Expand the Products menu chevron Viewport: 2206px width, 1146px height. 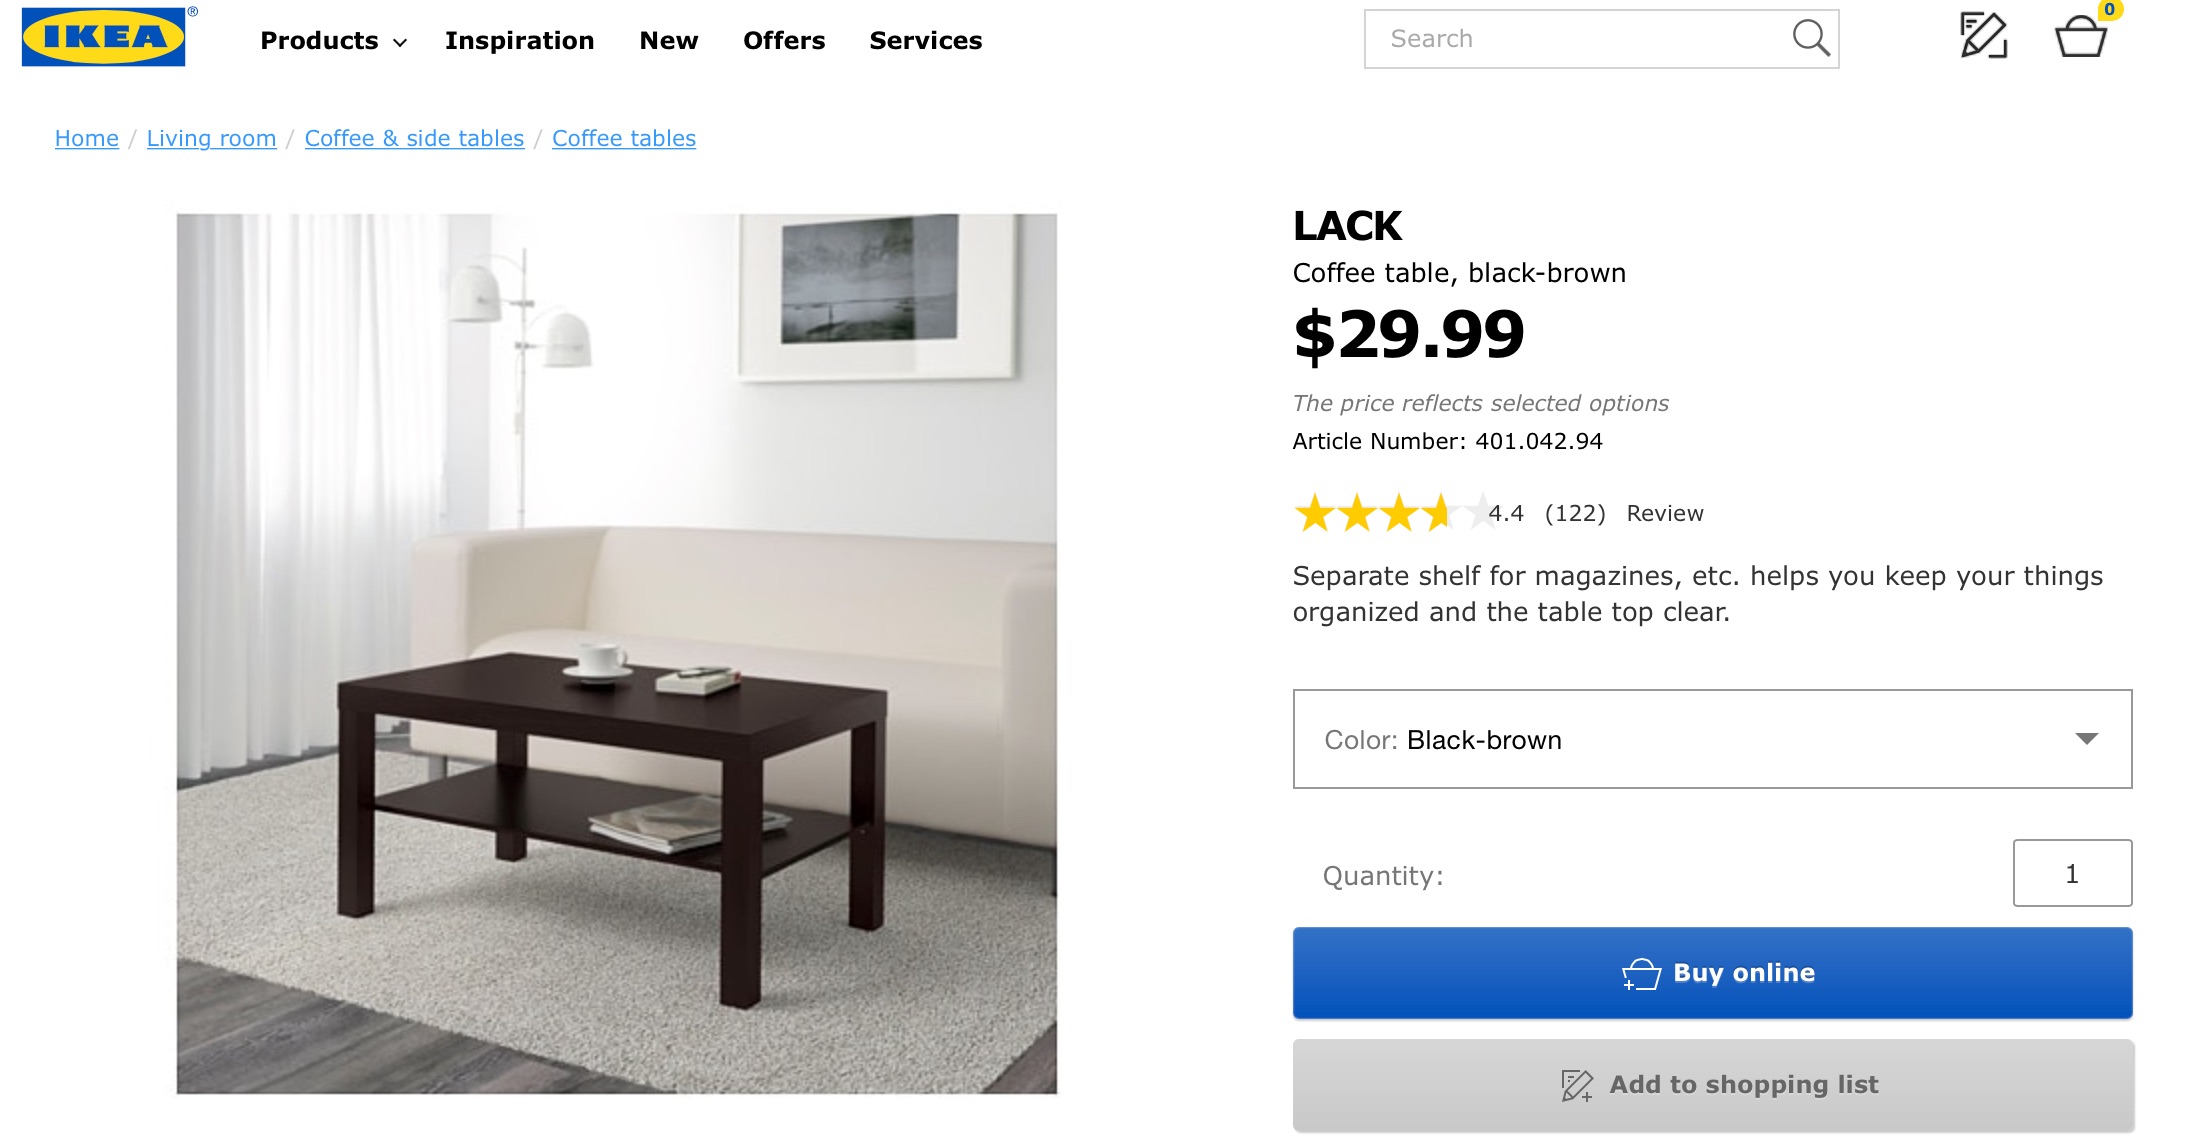click(x=400, y=42)
